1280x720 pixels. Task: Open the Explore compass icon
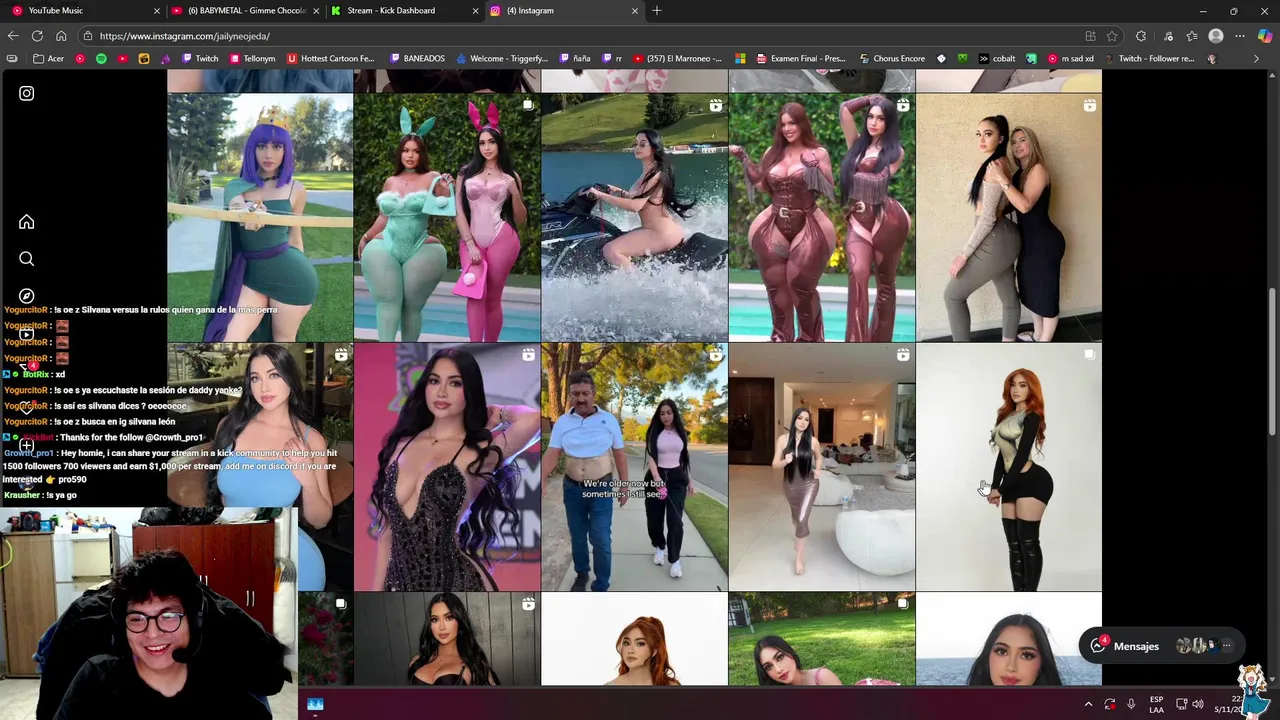tap(26, 296)
